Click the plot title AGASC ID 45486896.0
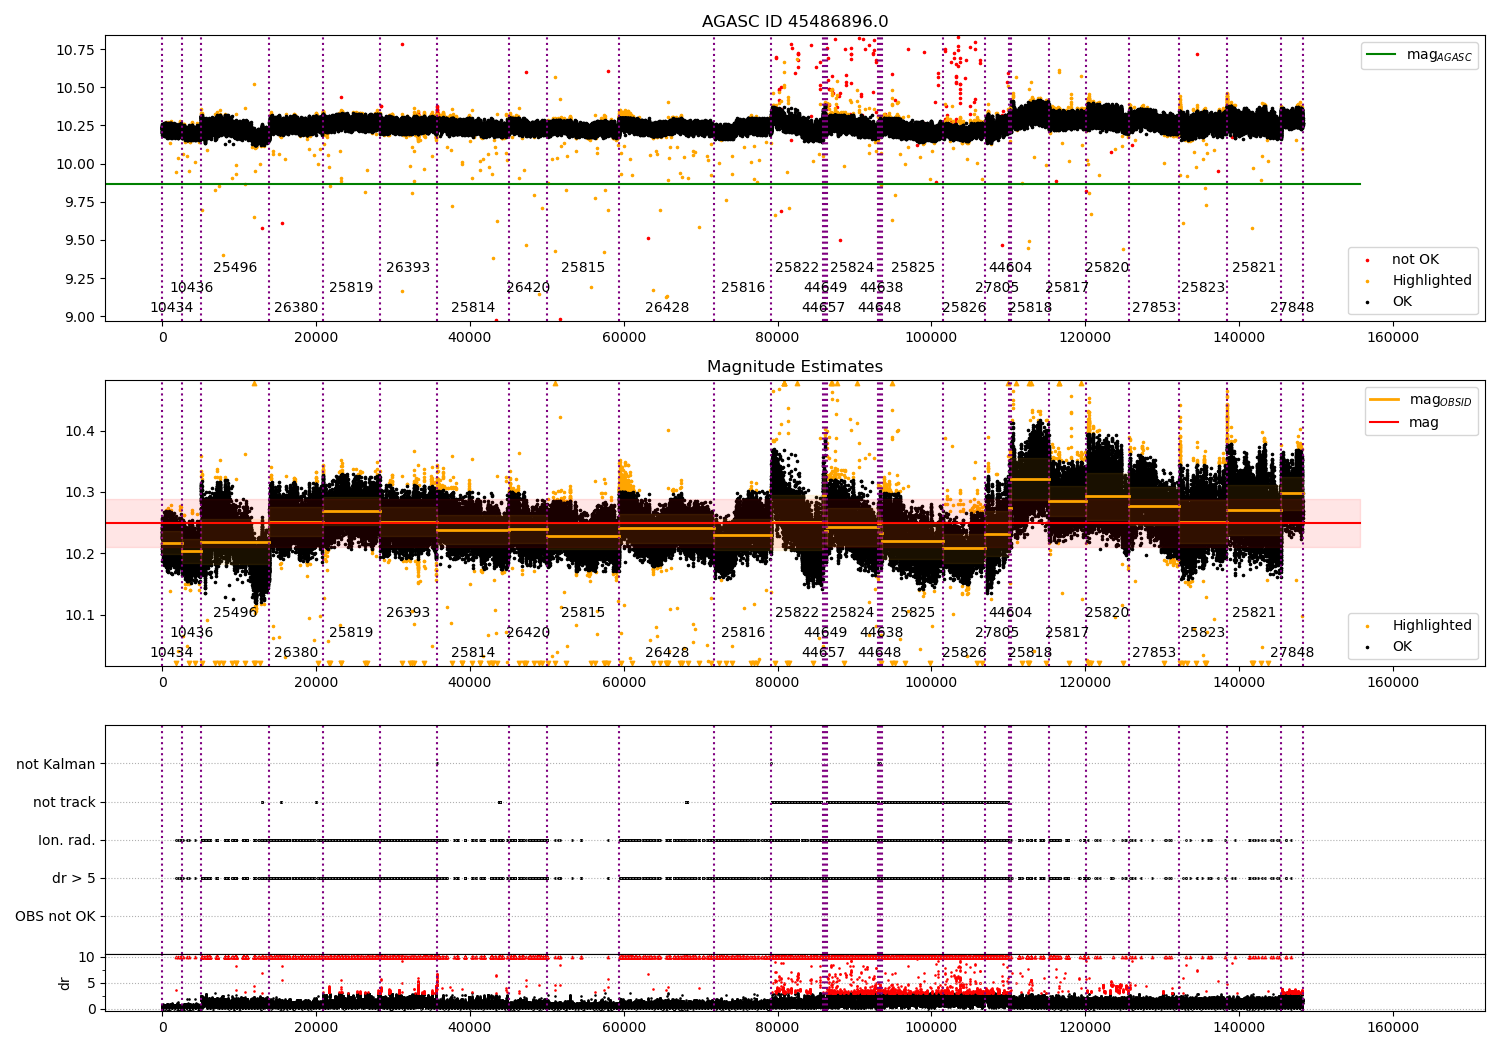The image size is (1500, 1050). (795, 22)
